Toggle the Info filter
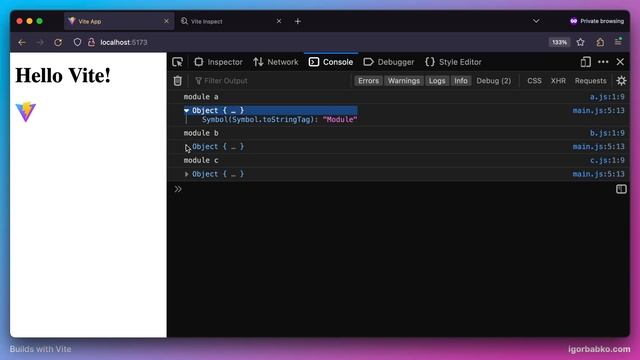Viewport: 640px width, 360px height. tap(461, 81)
